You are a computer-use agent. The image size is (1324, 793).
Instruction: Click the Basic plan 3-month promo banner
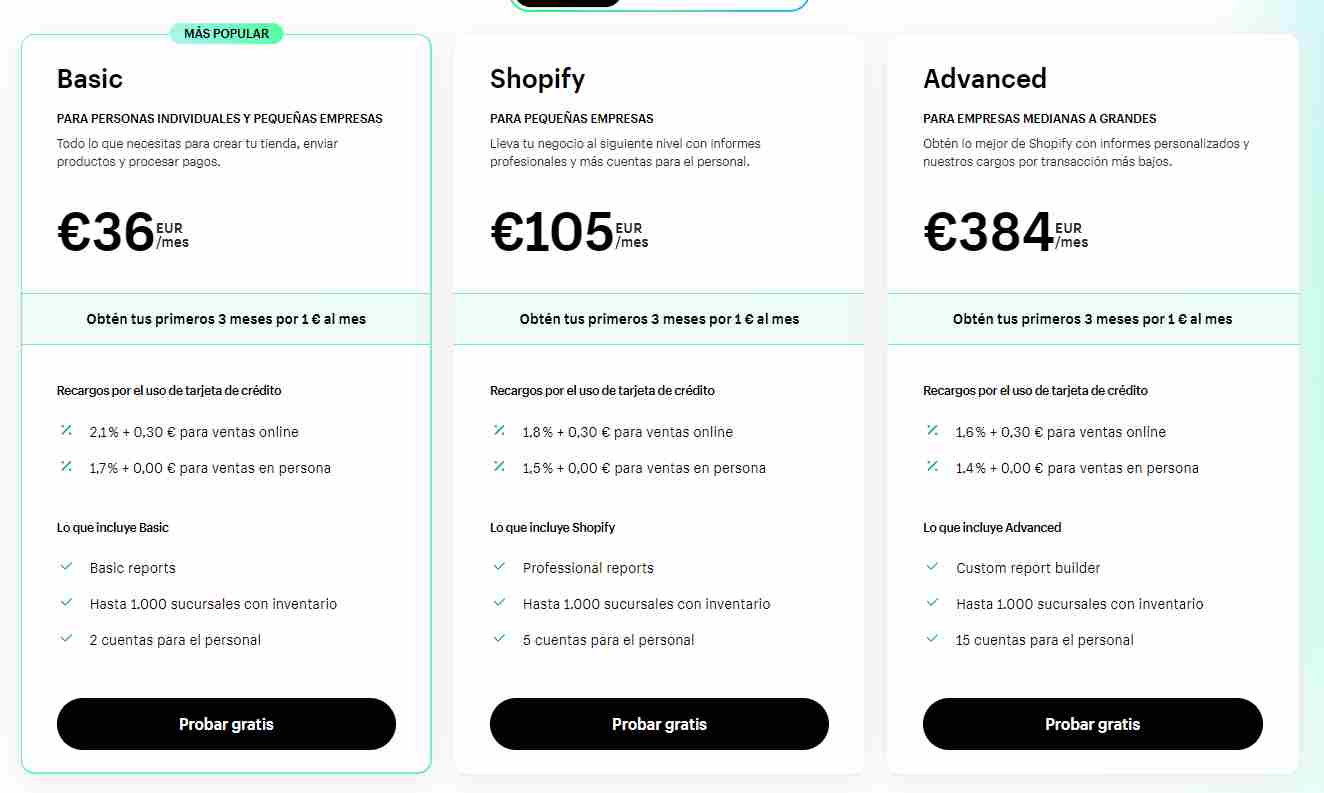[226, 319]
